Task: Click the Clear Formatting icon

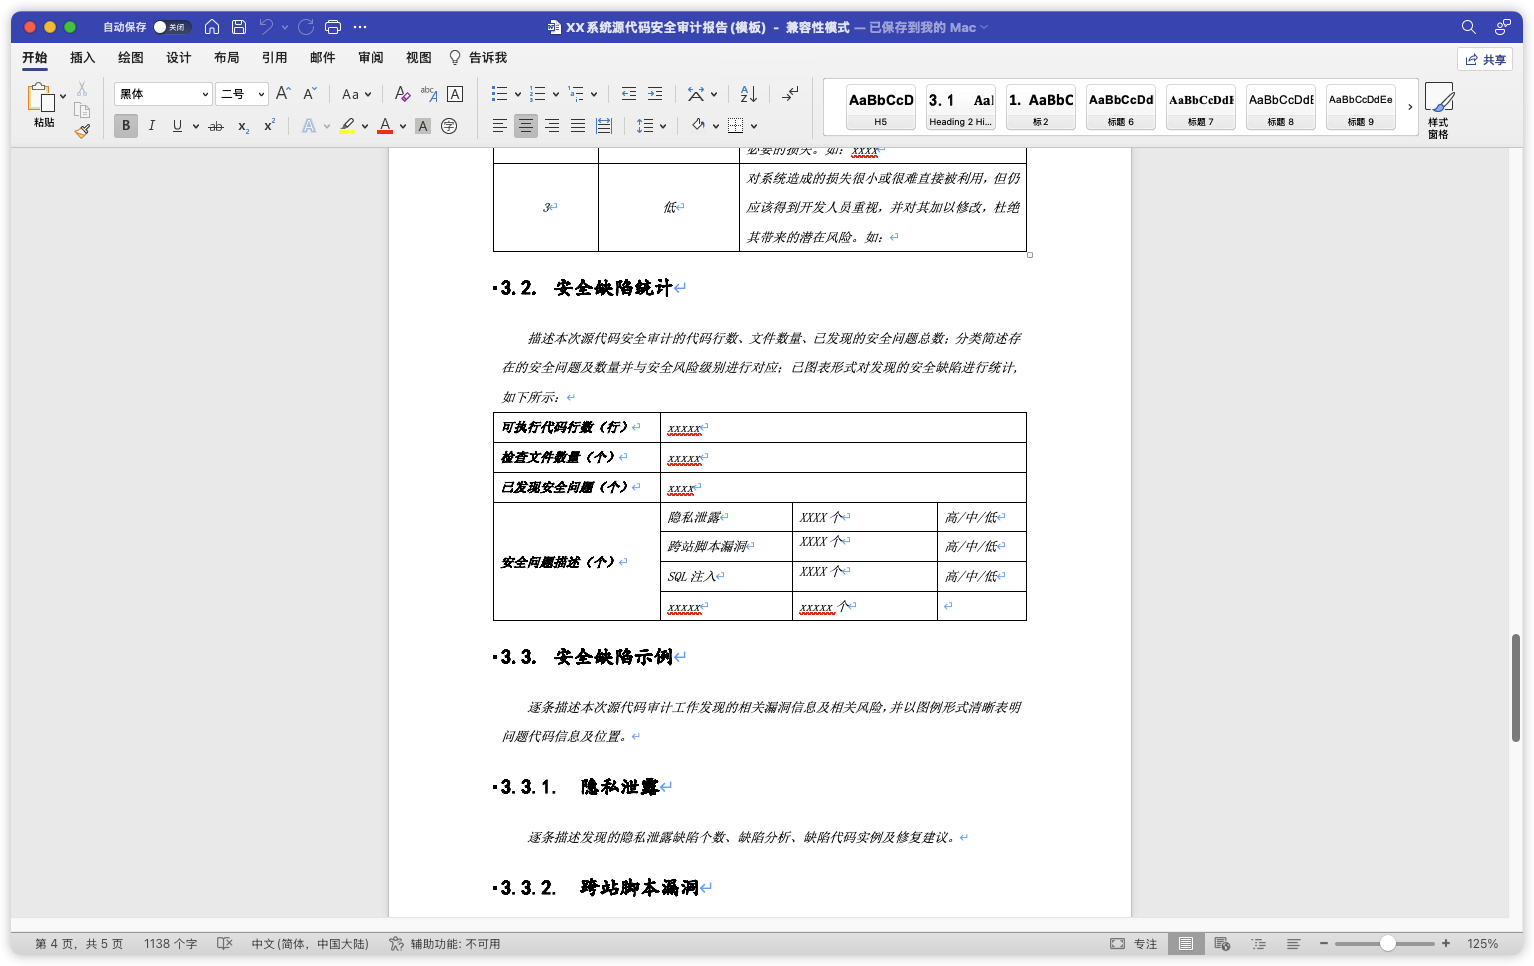Action: click(402, 94)
